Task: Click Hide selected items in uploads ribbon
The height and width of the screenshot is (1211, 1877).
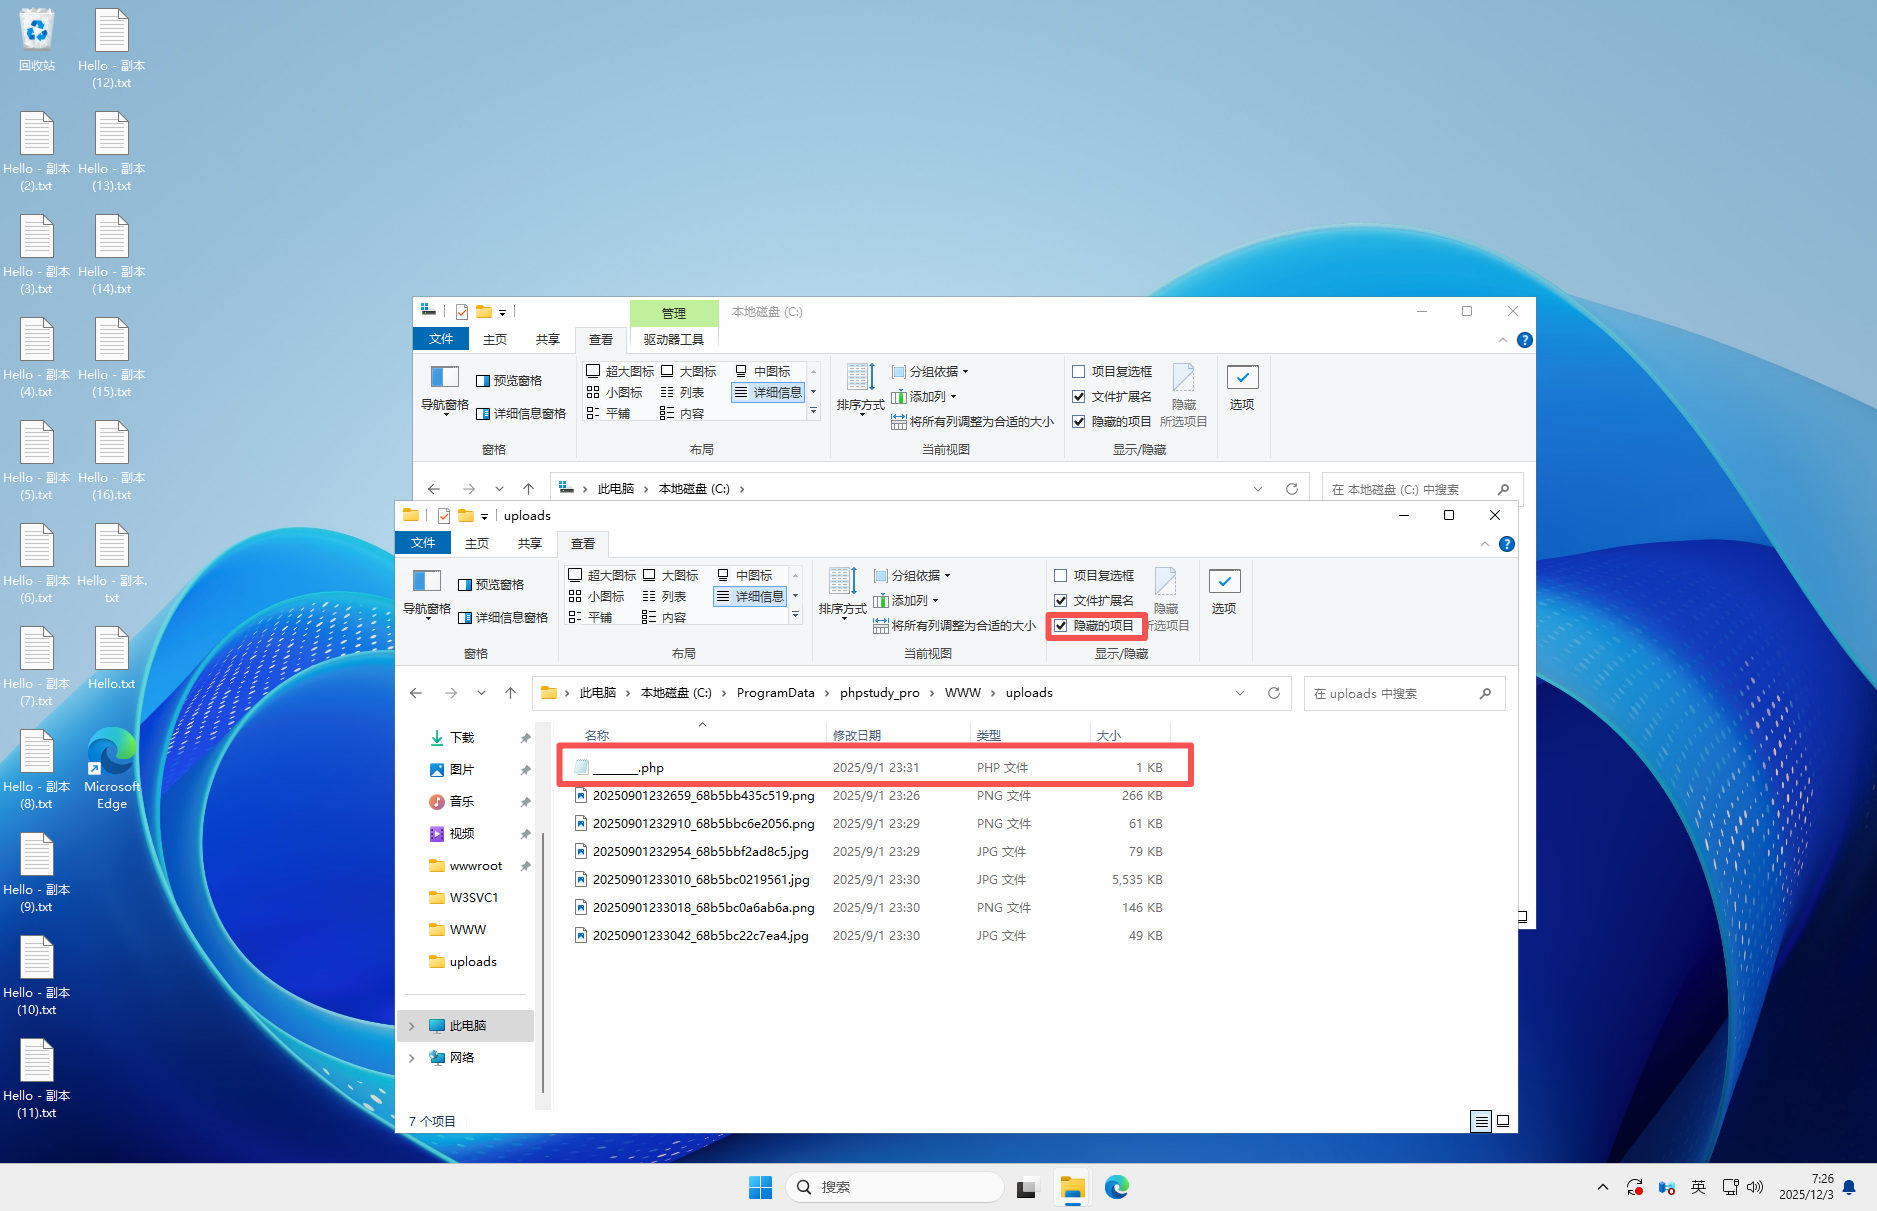Action: click(1167, 600)
